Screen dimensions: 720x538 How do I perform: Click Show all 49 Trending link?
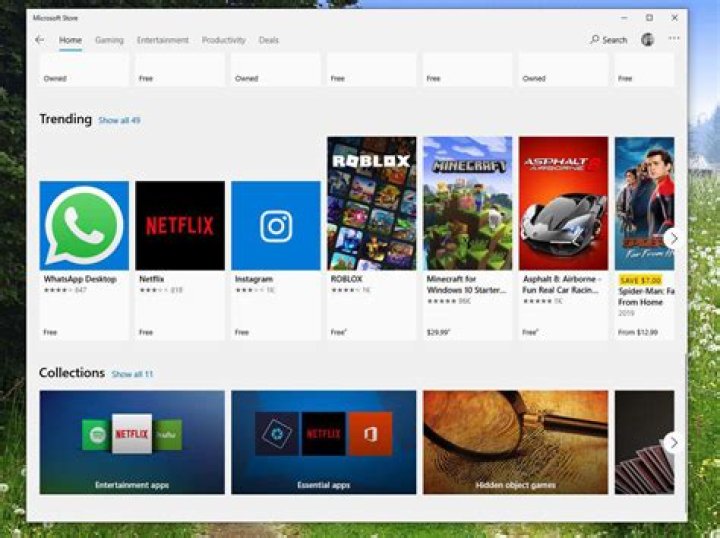pos(119,120)
